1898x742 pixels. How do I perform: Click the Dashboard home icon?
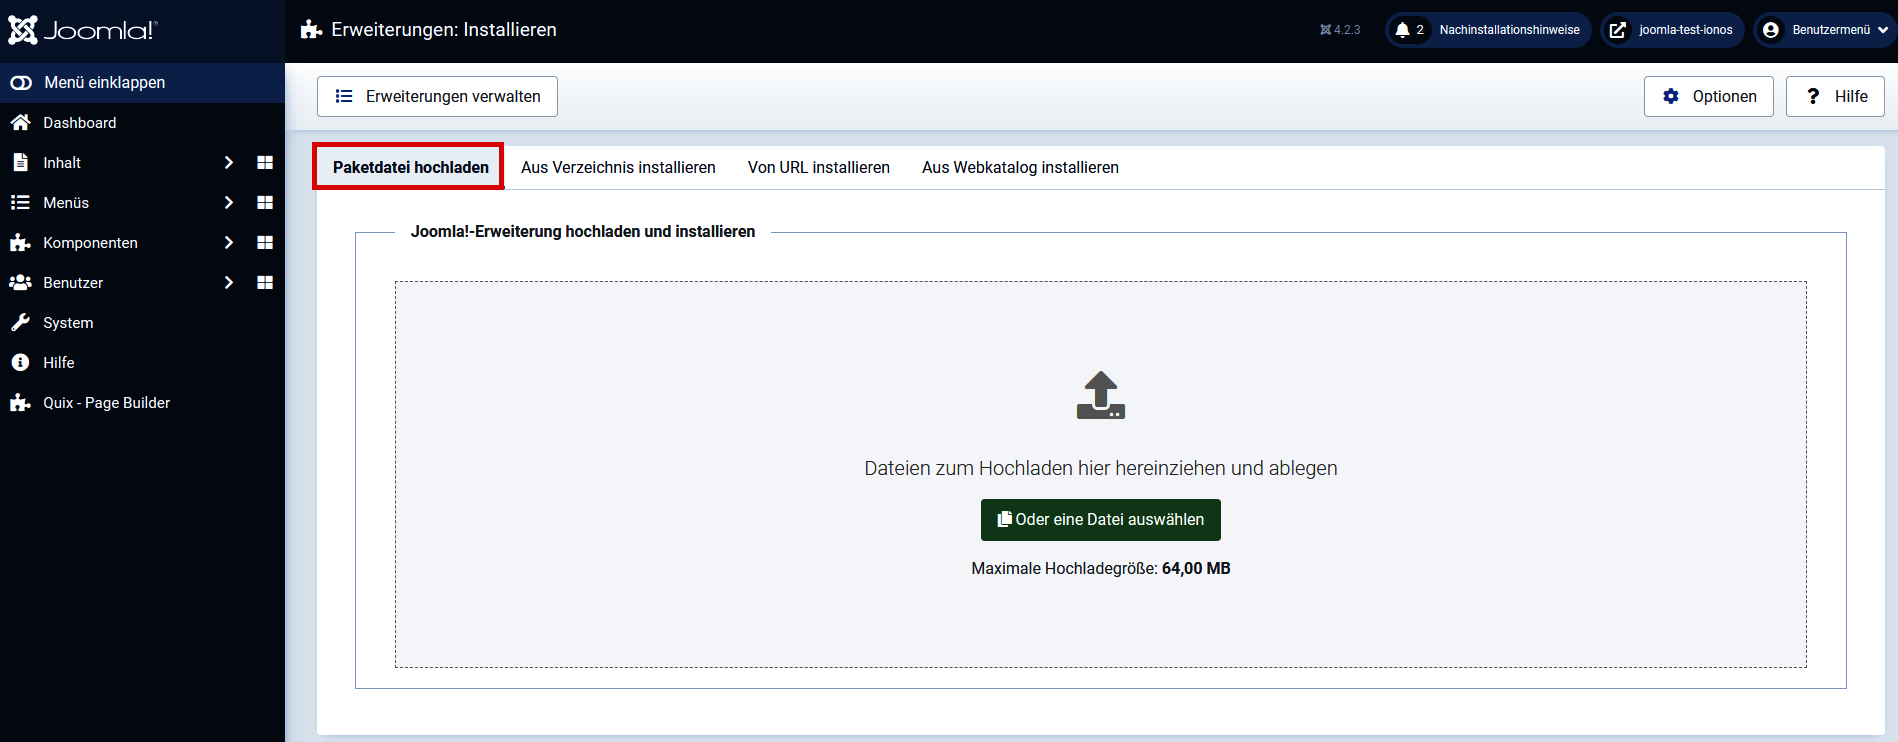tap(20, 123)
